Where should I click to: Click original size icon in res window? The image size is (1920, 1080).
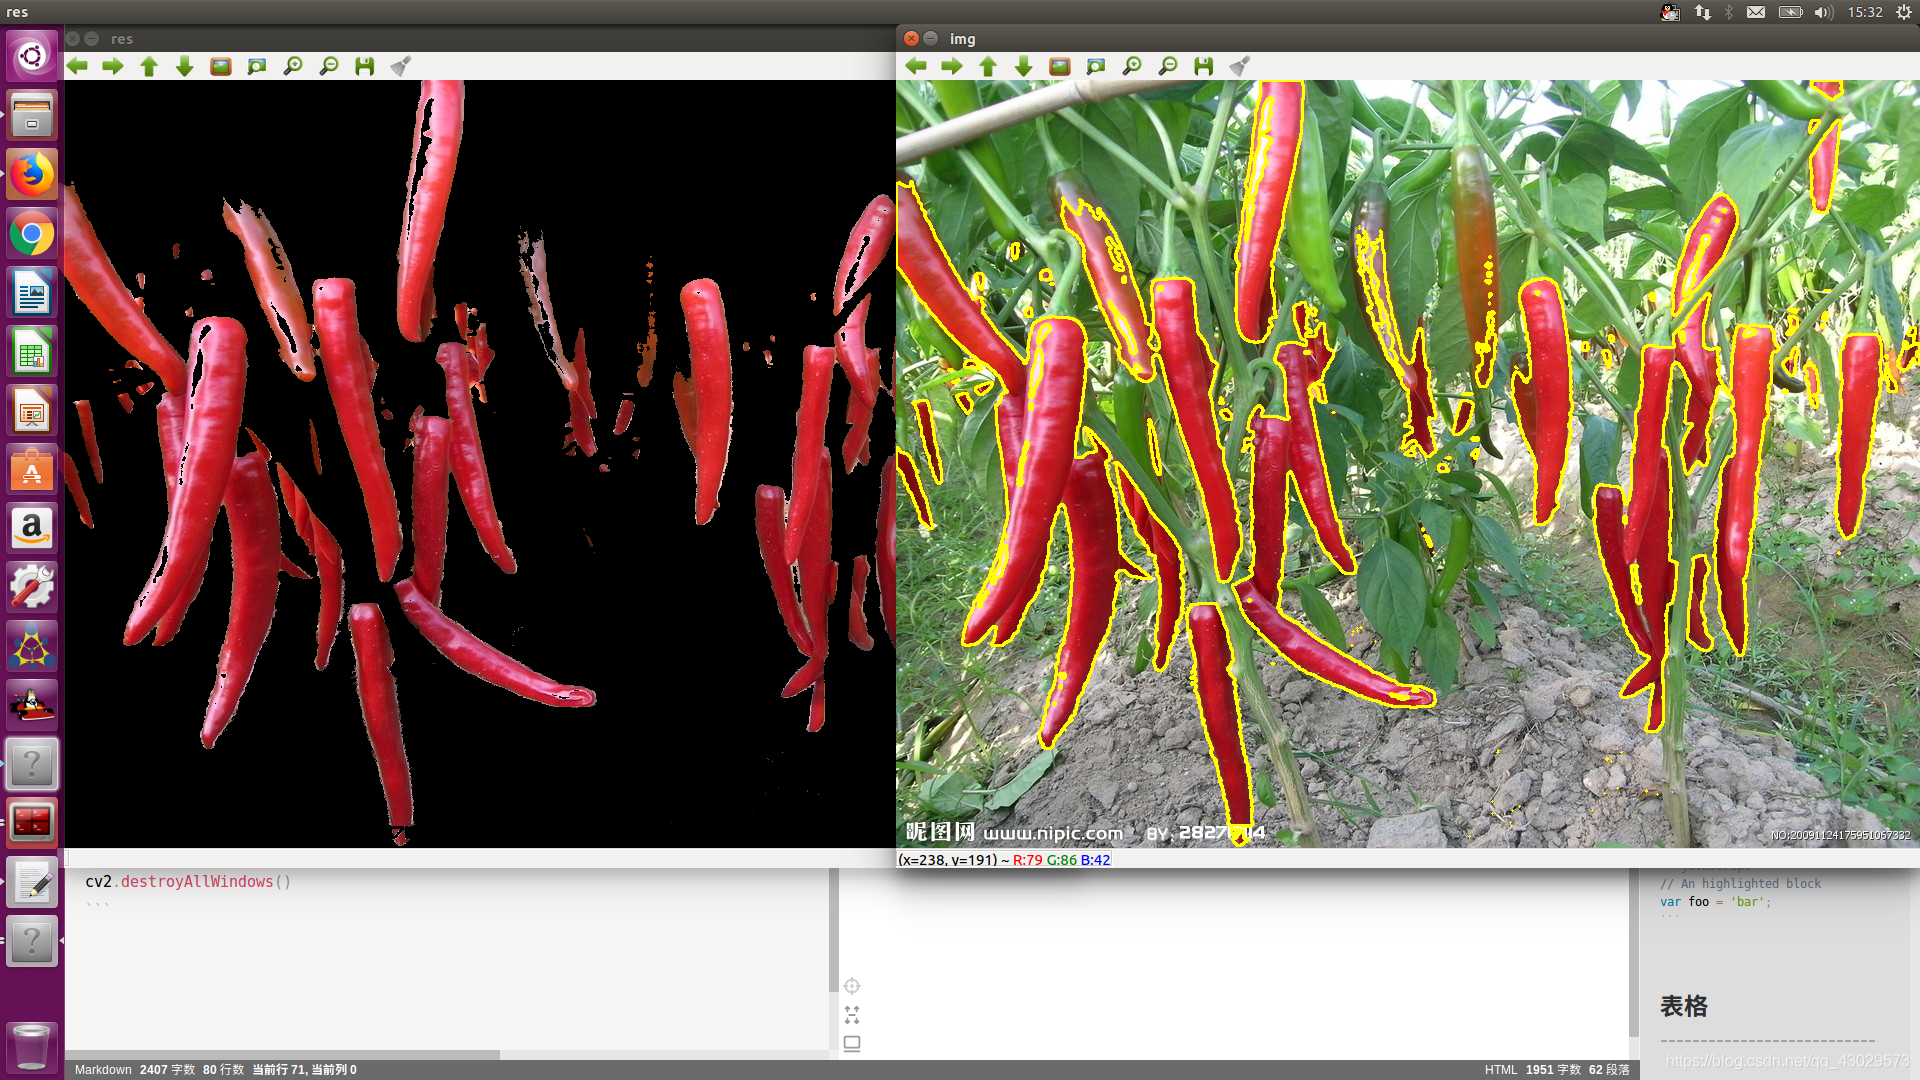tap(221, 66)
